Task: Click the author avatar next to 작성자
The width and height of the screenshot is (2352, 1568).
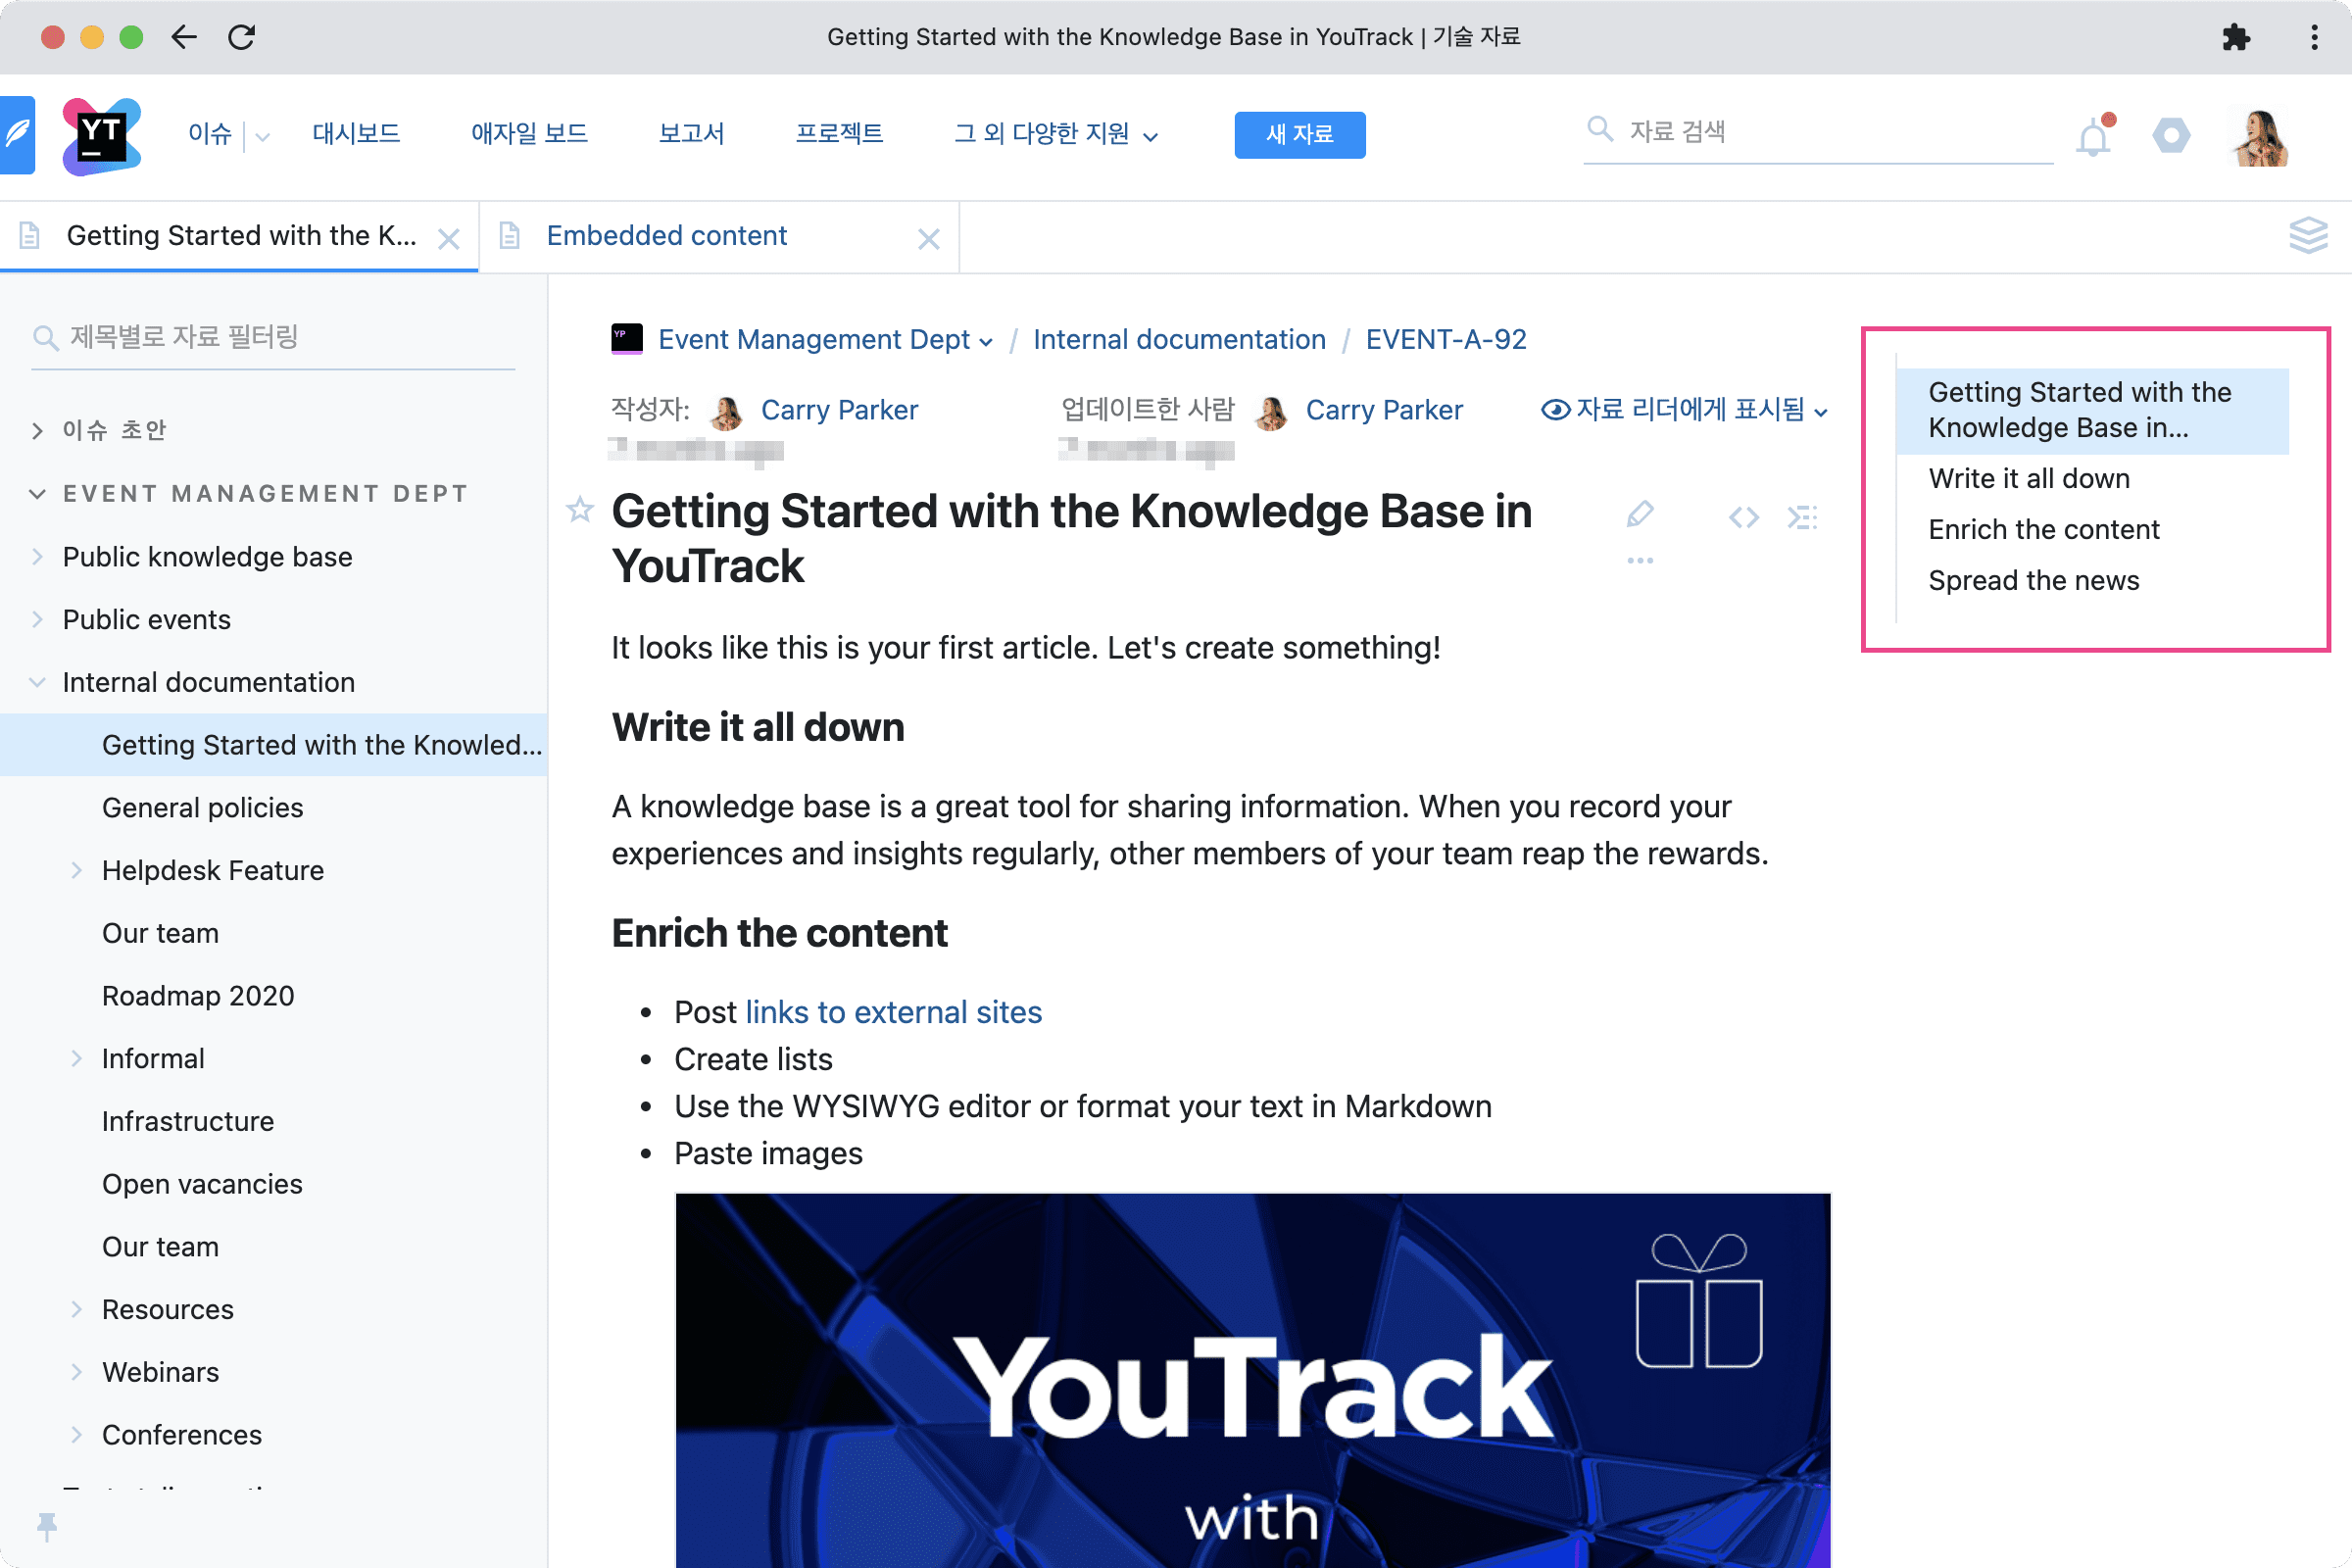Action: (726, 411)
